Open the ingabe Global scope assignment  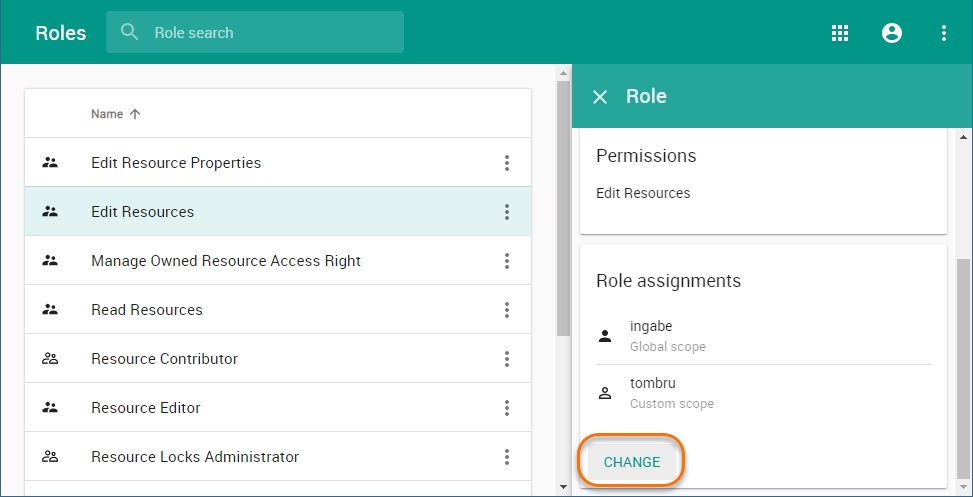pos(668,336)
